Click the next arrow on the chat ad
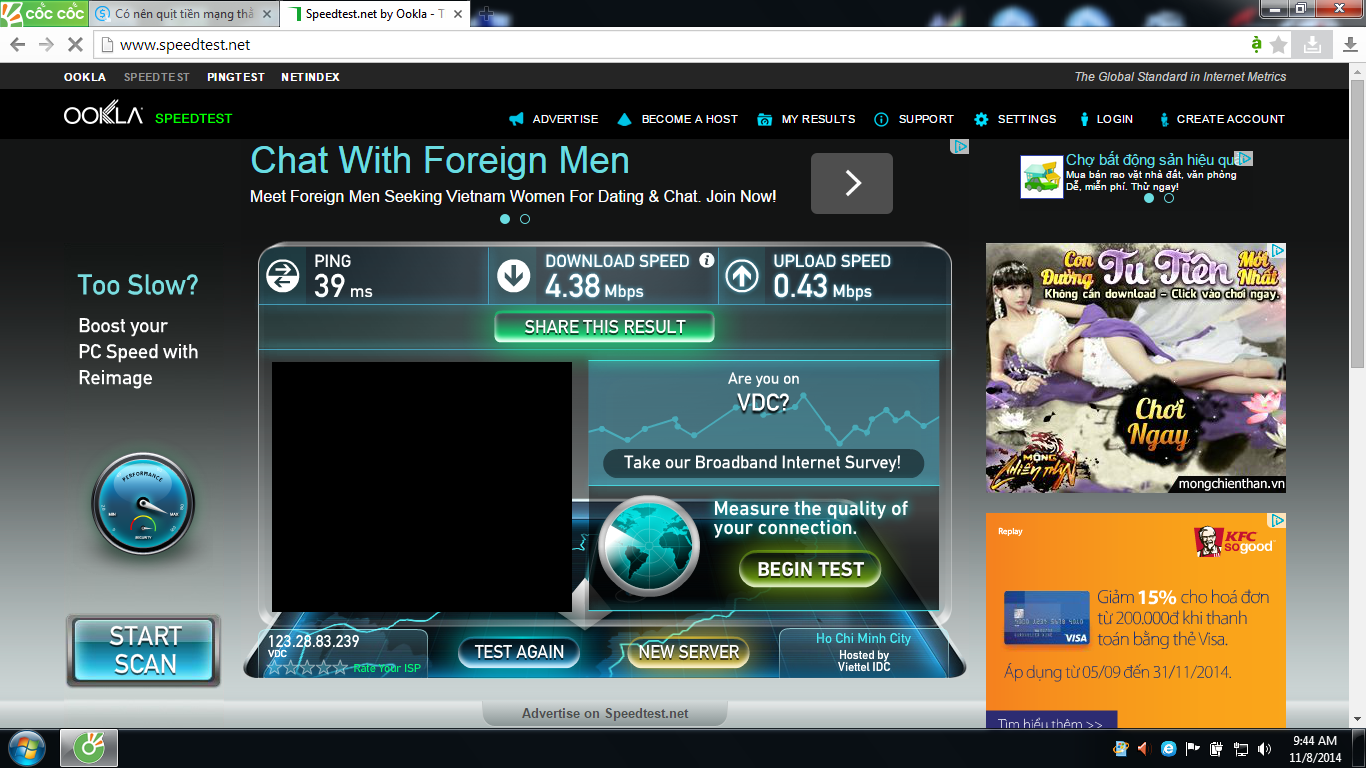 (852, 183)
